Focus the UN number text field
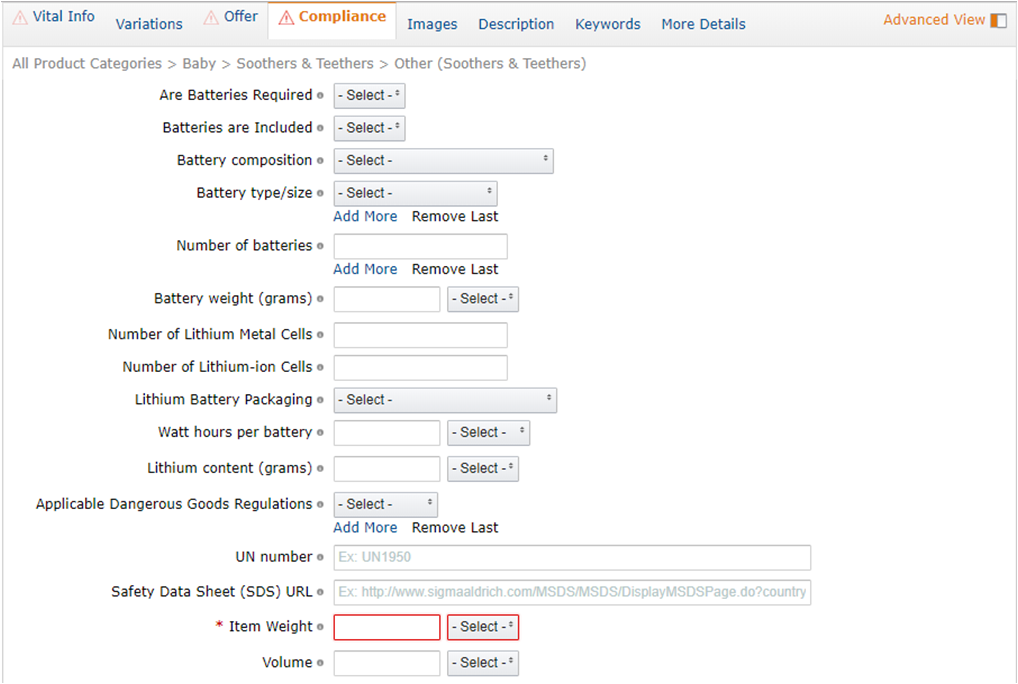 click(x=572, y=557)
